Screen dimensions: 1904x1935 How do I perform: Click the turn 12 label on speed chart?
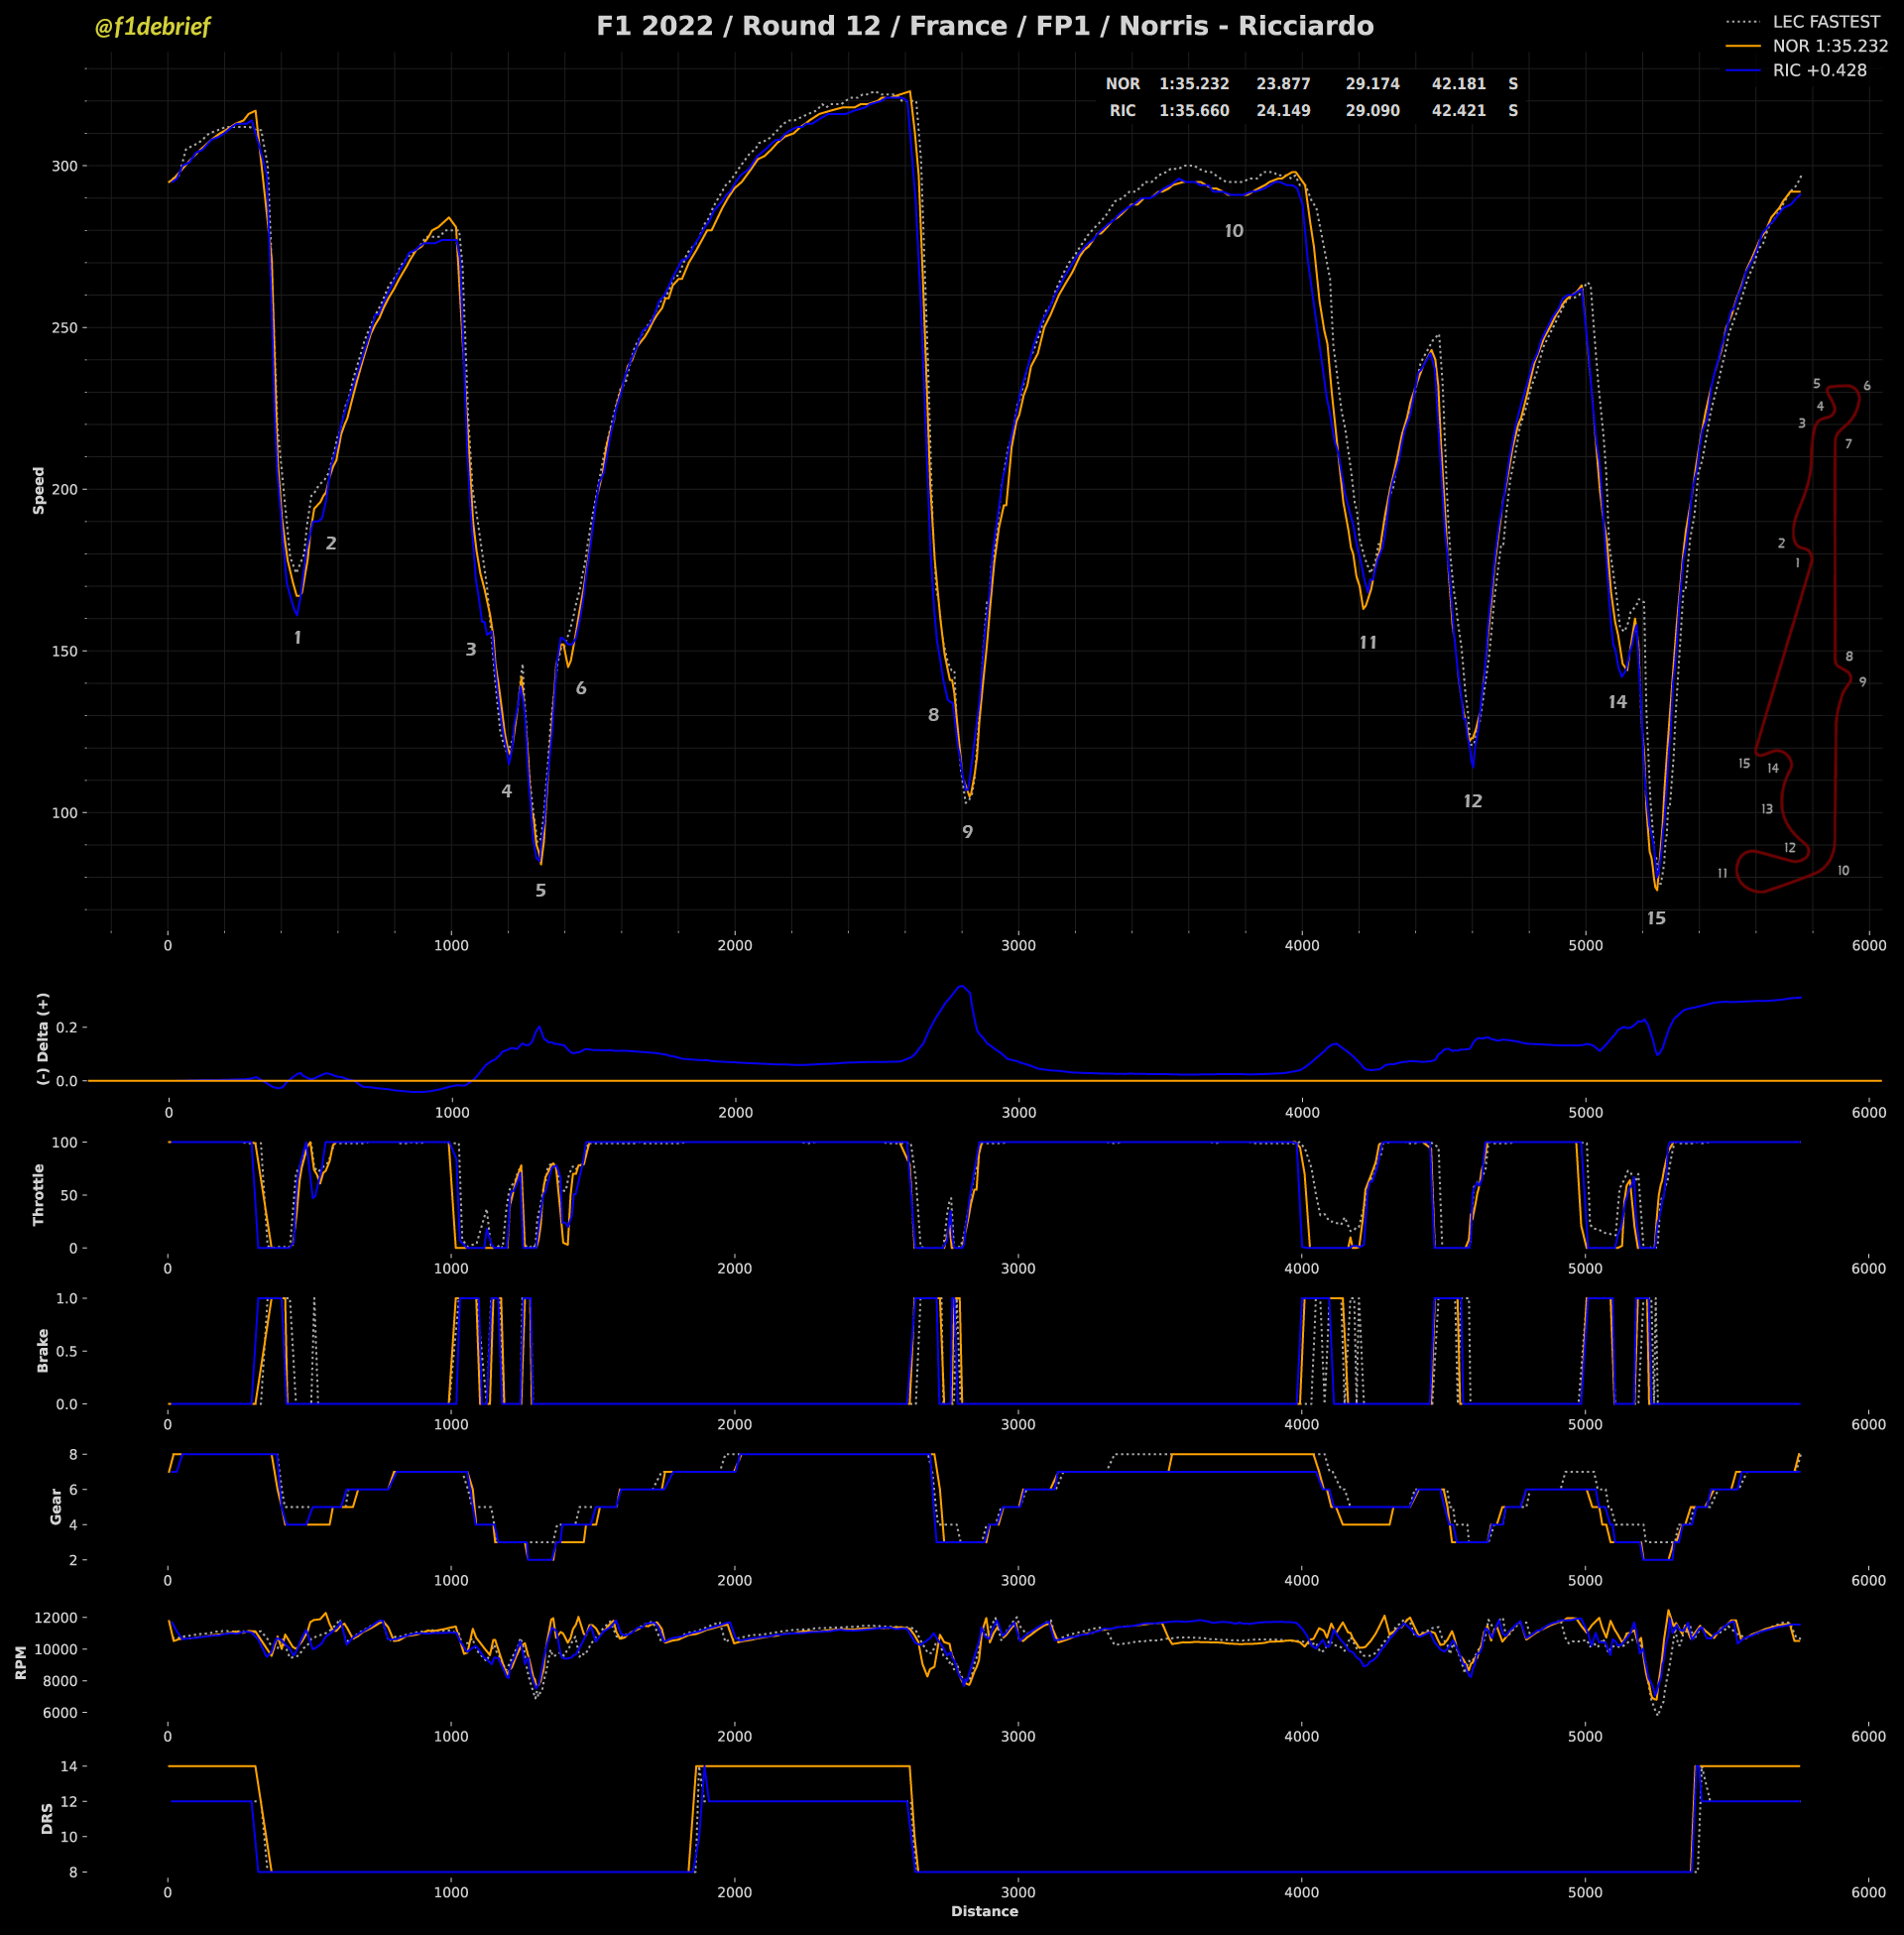(x=1472, y=801)
